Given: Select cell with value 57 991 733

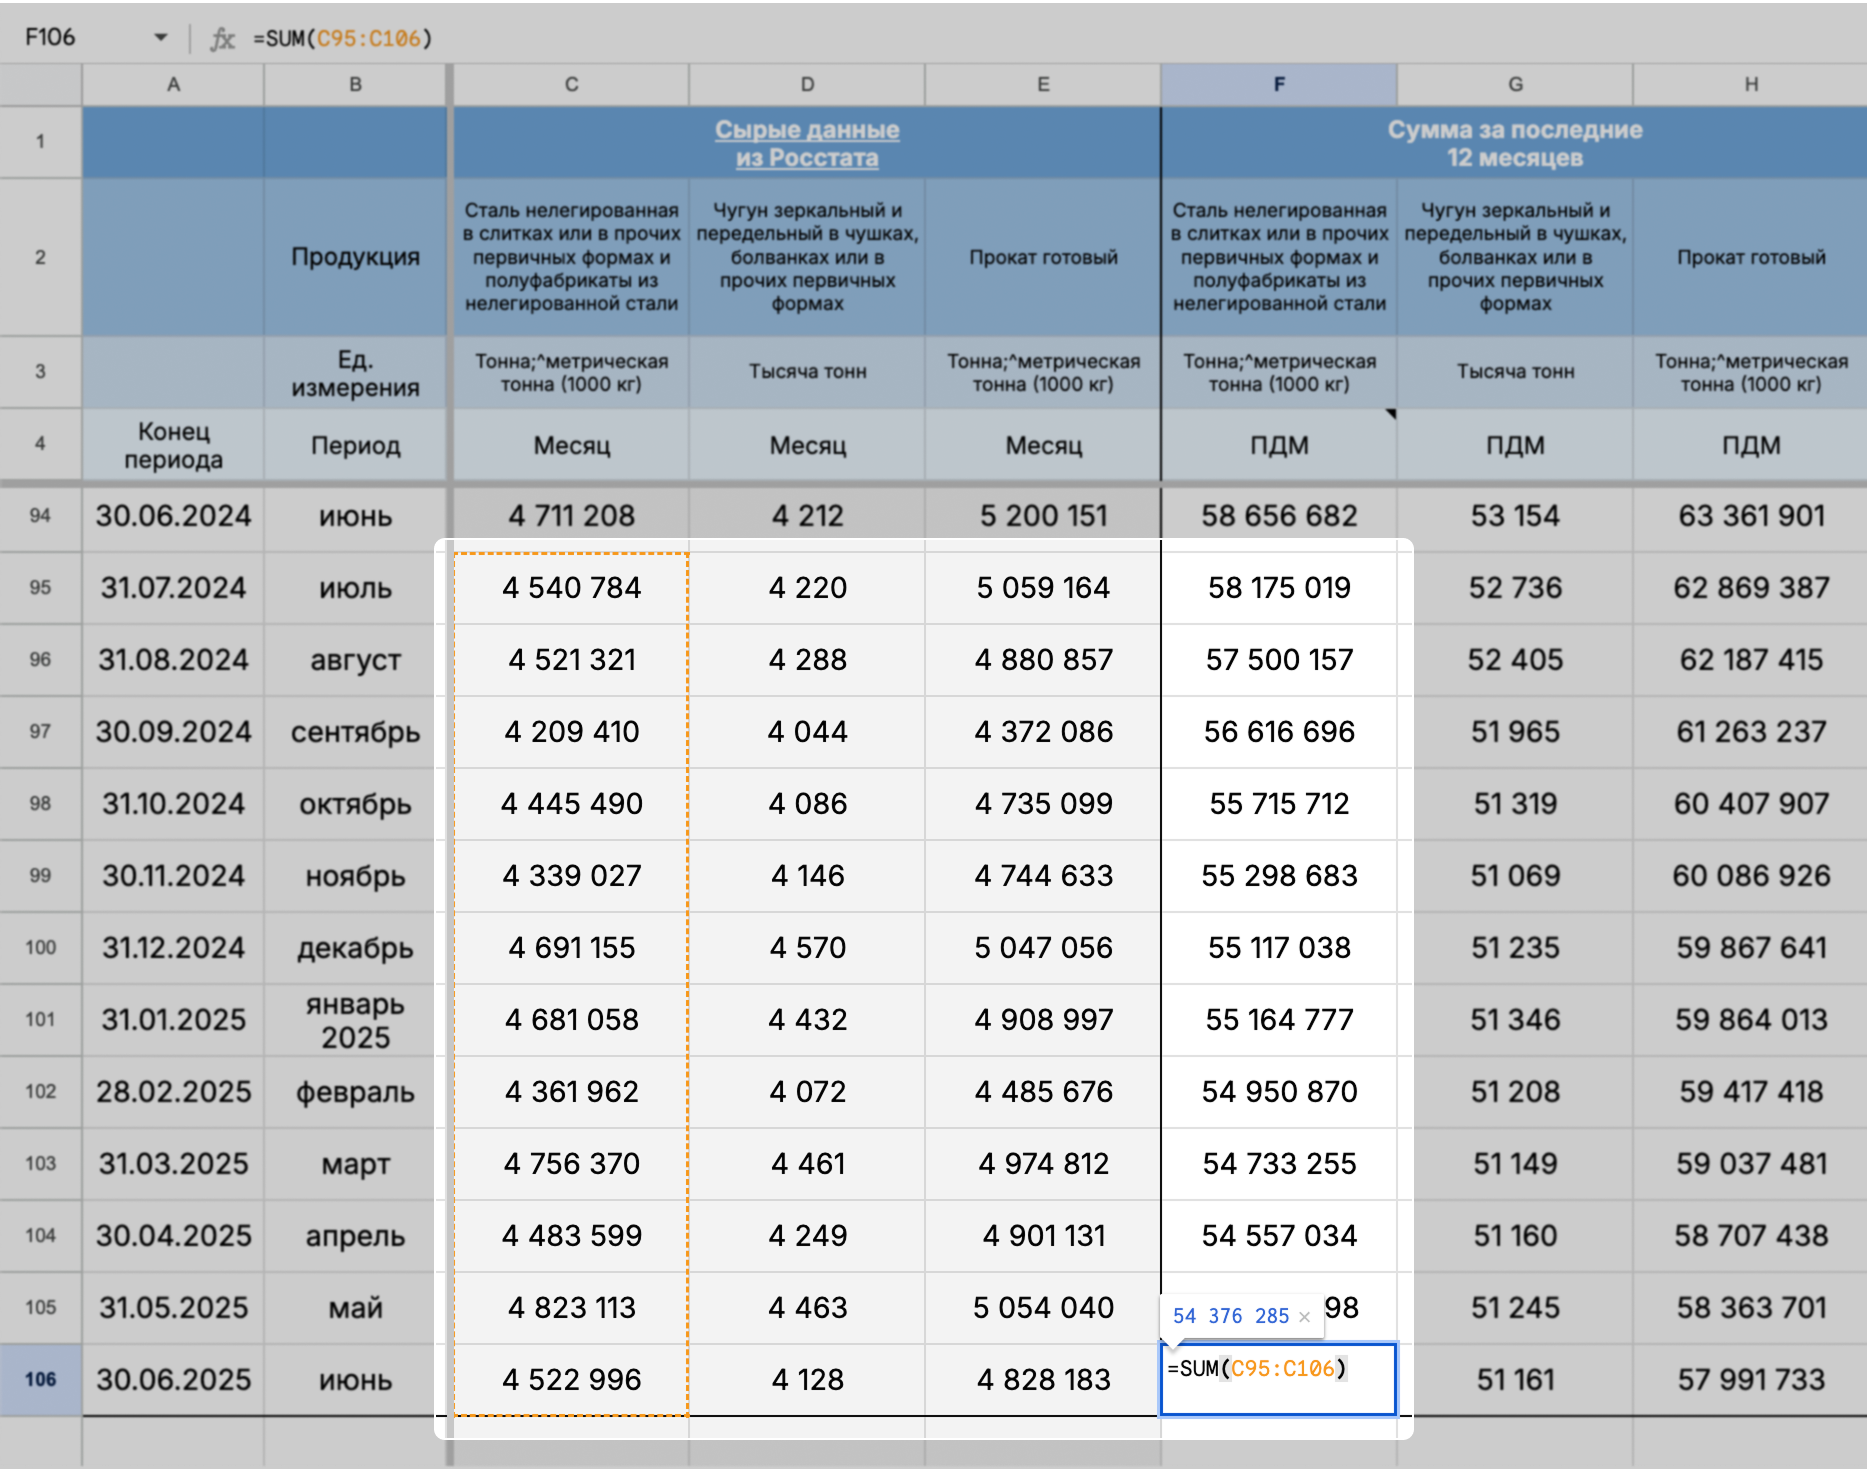Looking at the screenshot, I should click(1750, 1379).
